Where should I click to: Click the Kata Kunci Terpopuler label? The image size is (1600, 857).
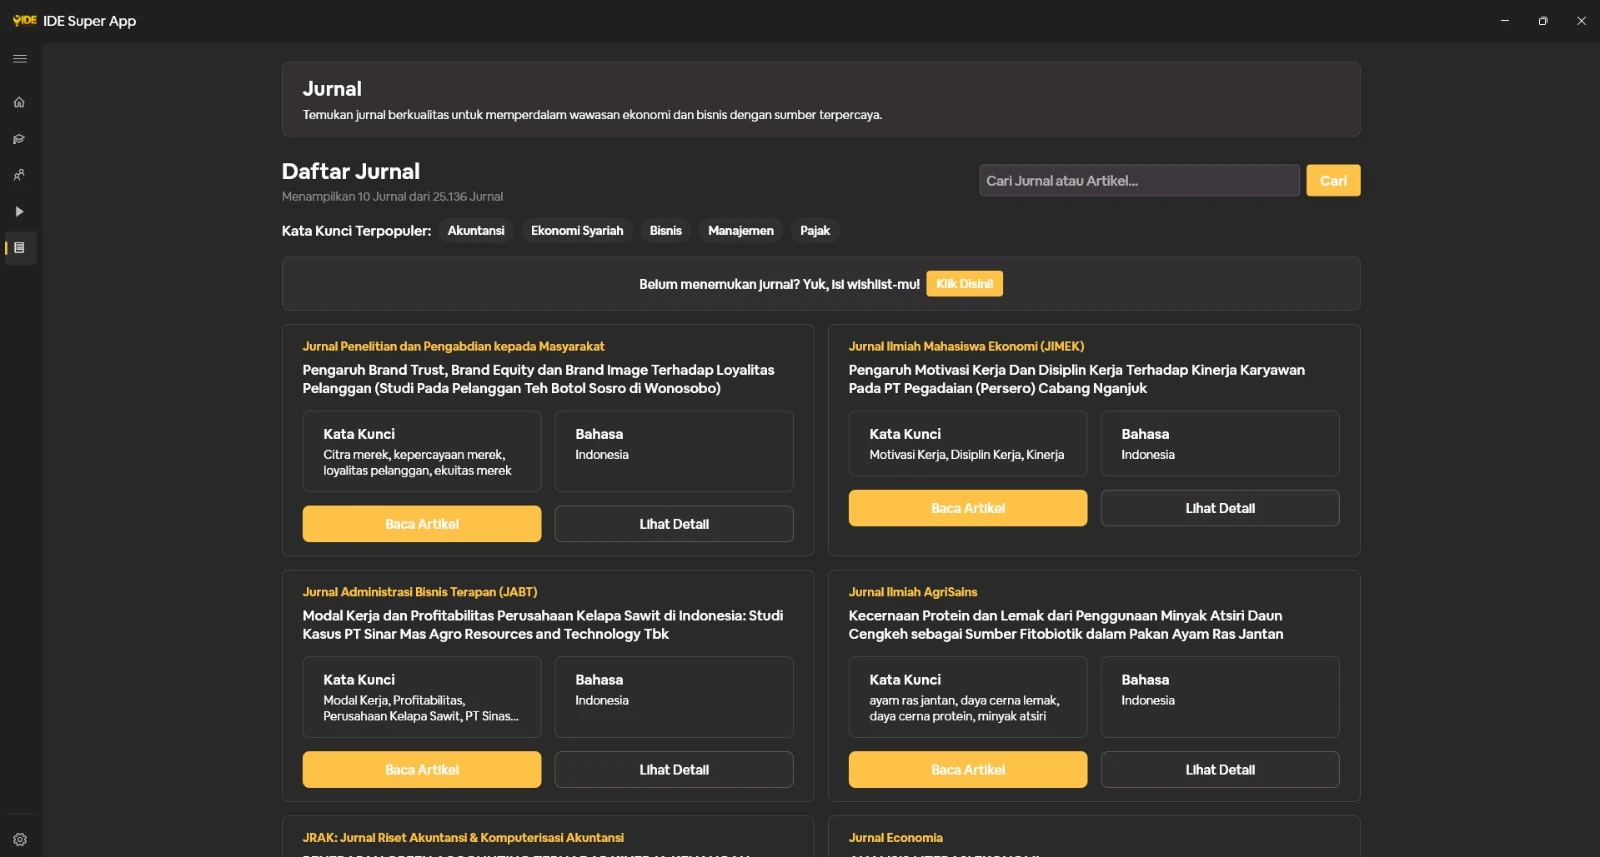click(357, 231)
